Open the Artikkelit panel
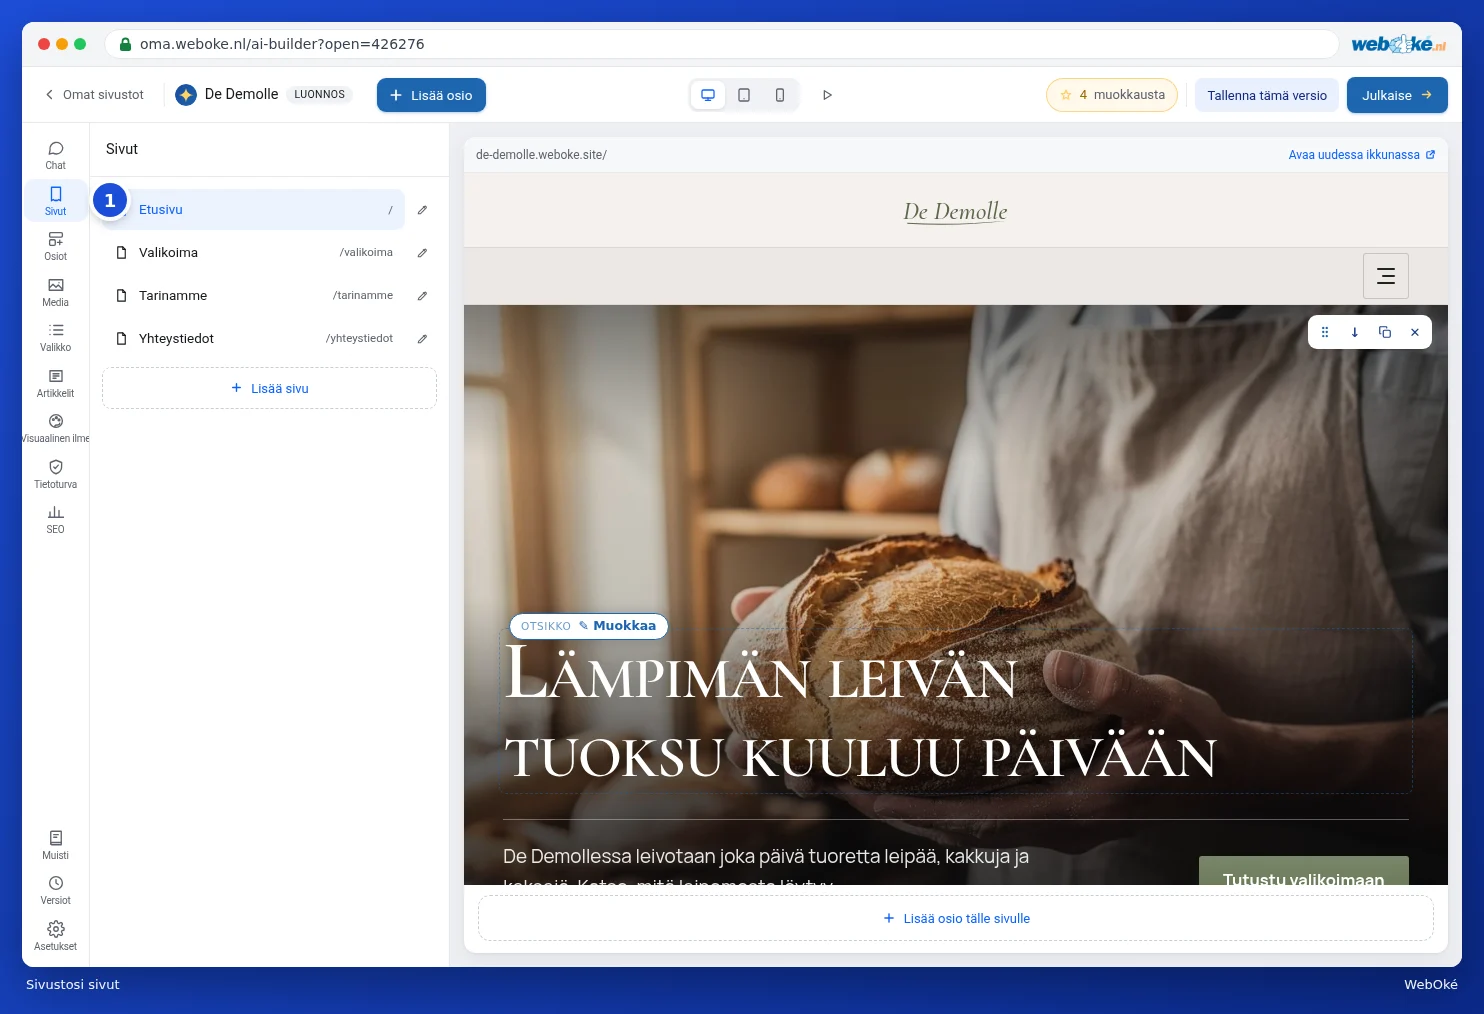Screen dimensions: 1484x1014 click(56, 383)
